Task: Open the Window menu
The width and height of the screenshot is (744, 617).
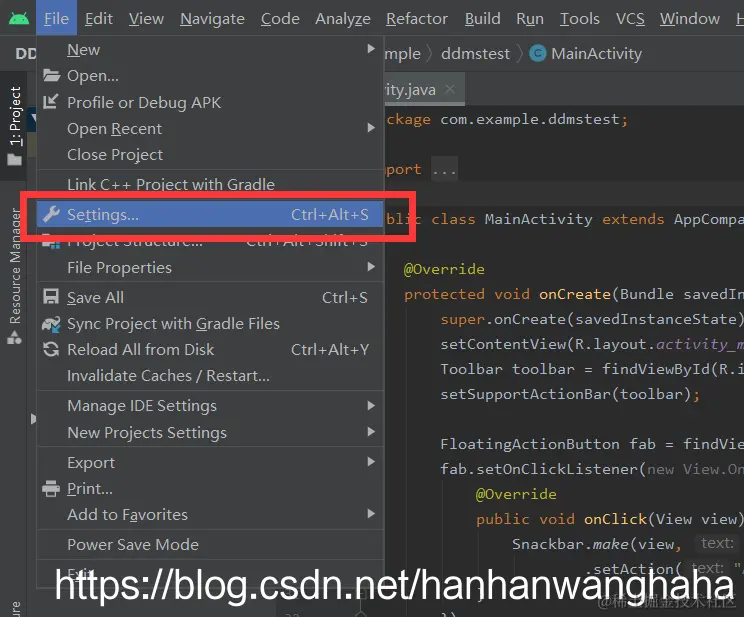Action: [x=689, y=19]
